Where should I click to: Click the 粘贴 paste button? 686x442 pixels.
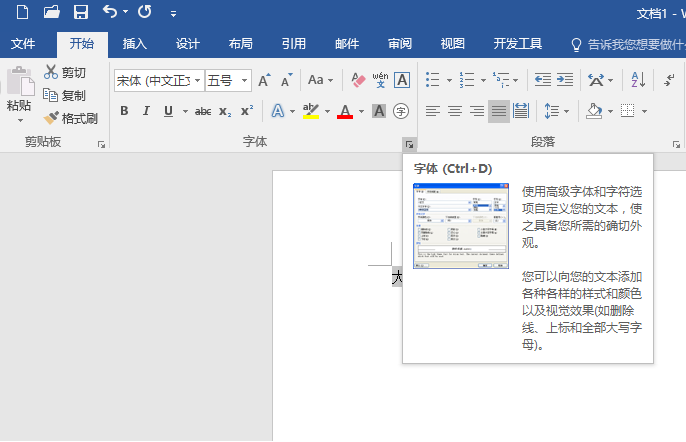(20, 88)
